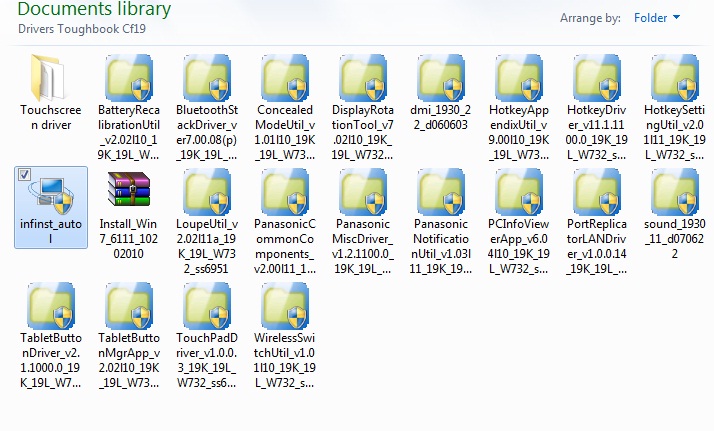
Task: Select WirelessSwitchUtil installer icon
Action: tap(285, 306)
